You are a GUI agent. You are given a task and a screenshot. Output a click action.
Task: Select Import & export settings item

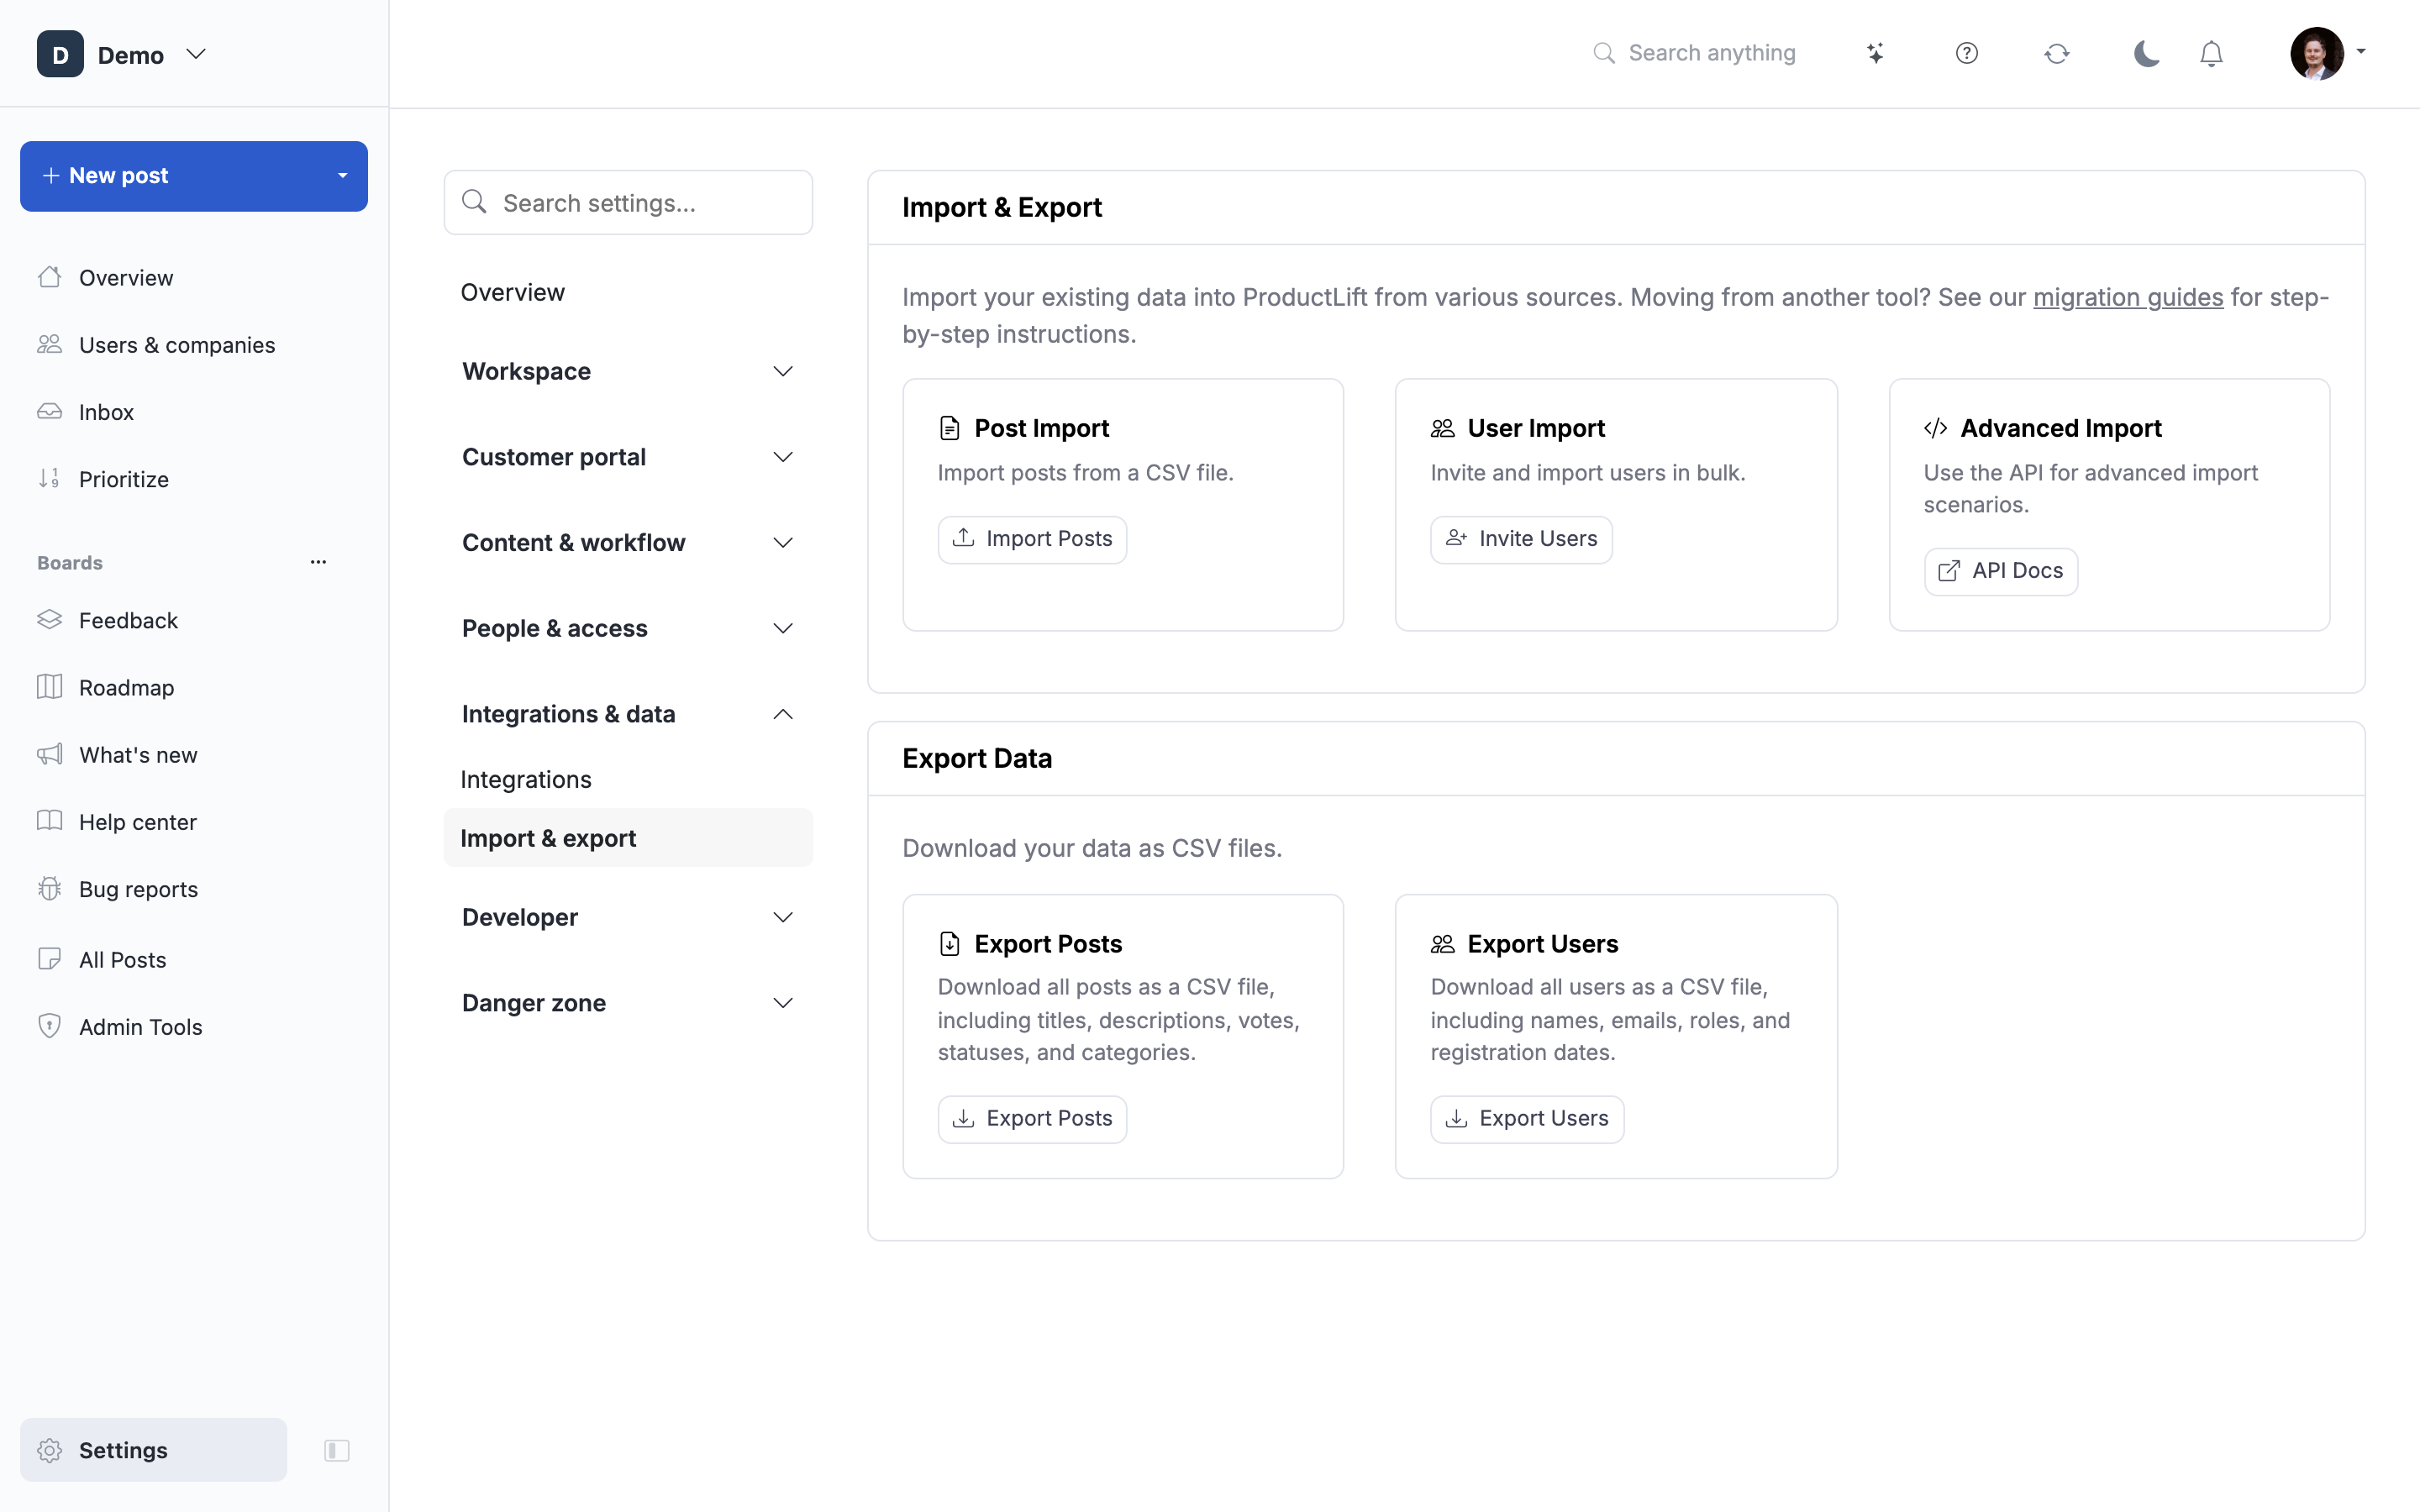pos(628,838)
